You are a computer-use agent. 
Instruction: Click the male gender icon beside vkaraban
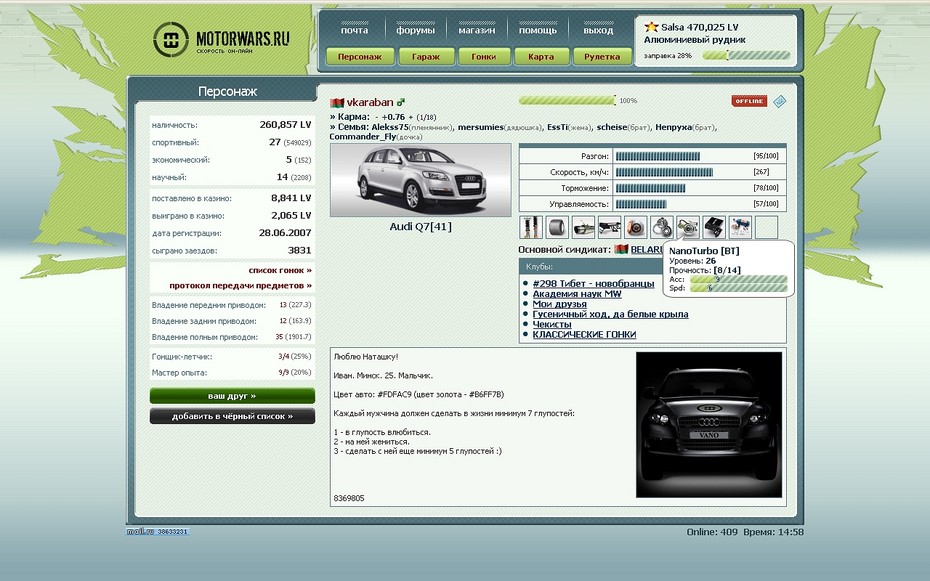click(401, 103)
